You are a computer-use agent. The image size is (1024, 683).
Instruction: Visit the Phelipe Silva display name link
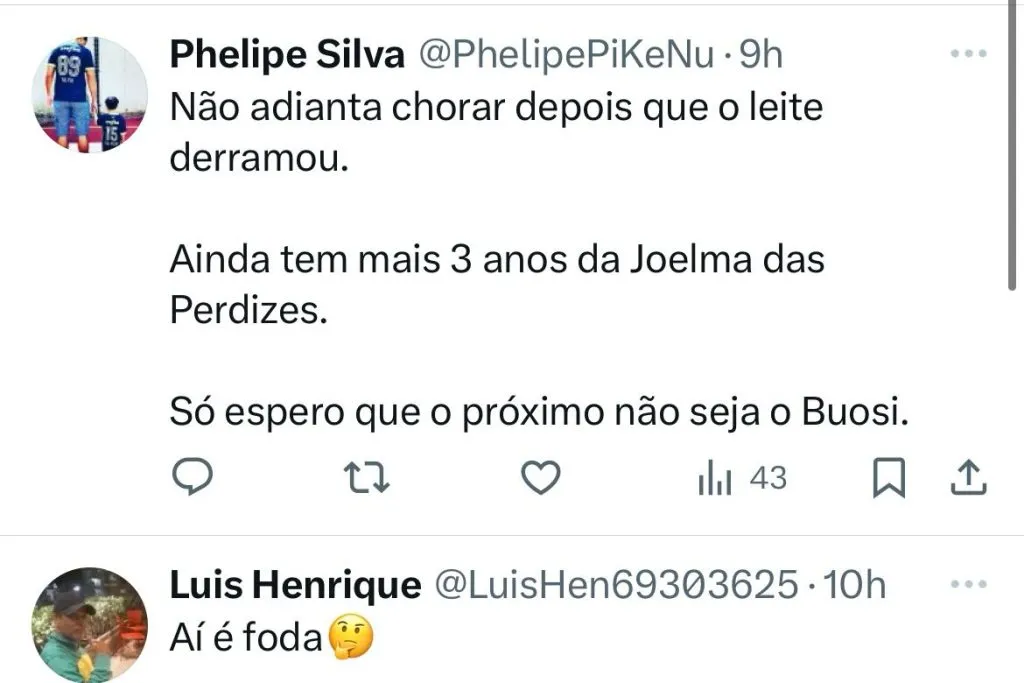tap(287, 55)
